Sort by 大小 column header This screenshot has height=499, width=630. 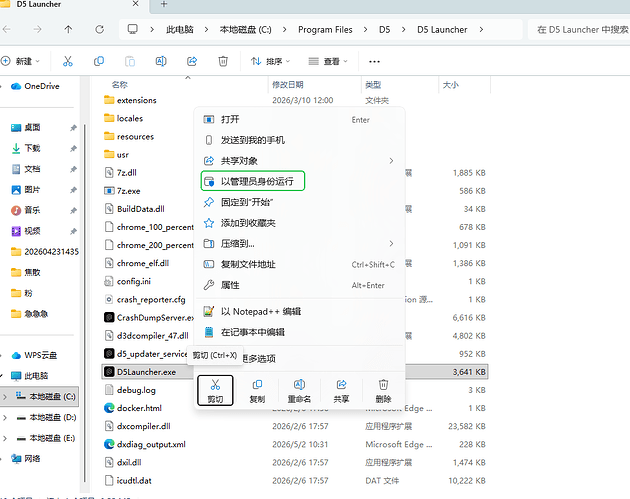pyautogui.click(x=450, y=84)
